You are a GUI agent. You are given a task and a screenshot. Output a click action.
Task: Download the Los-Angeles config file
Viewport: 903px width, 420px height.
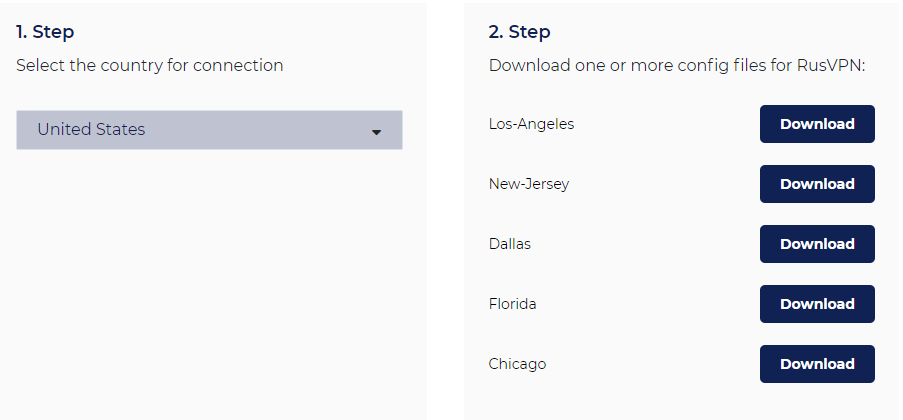click(817, 124)
